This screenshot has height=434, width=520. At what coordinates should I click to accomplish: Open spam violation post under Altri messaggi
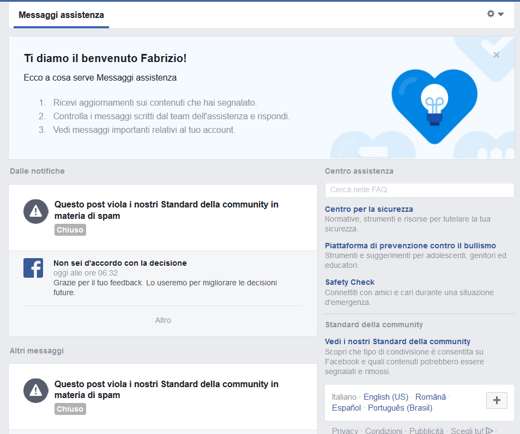(166, 389)
